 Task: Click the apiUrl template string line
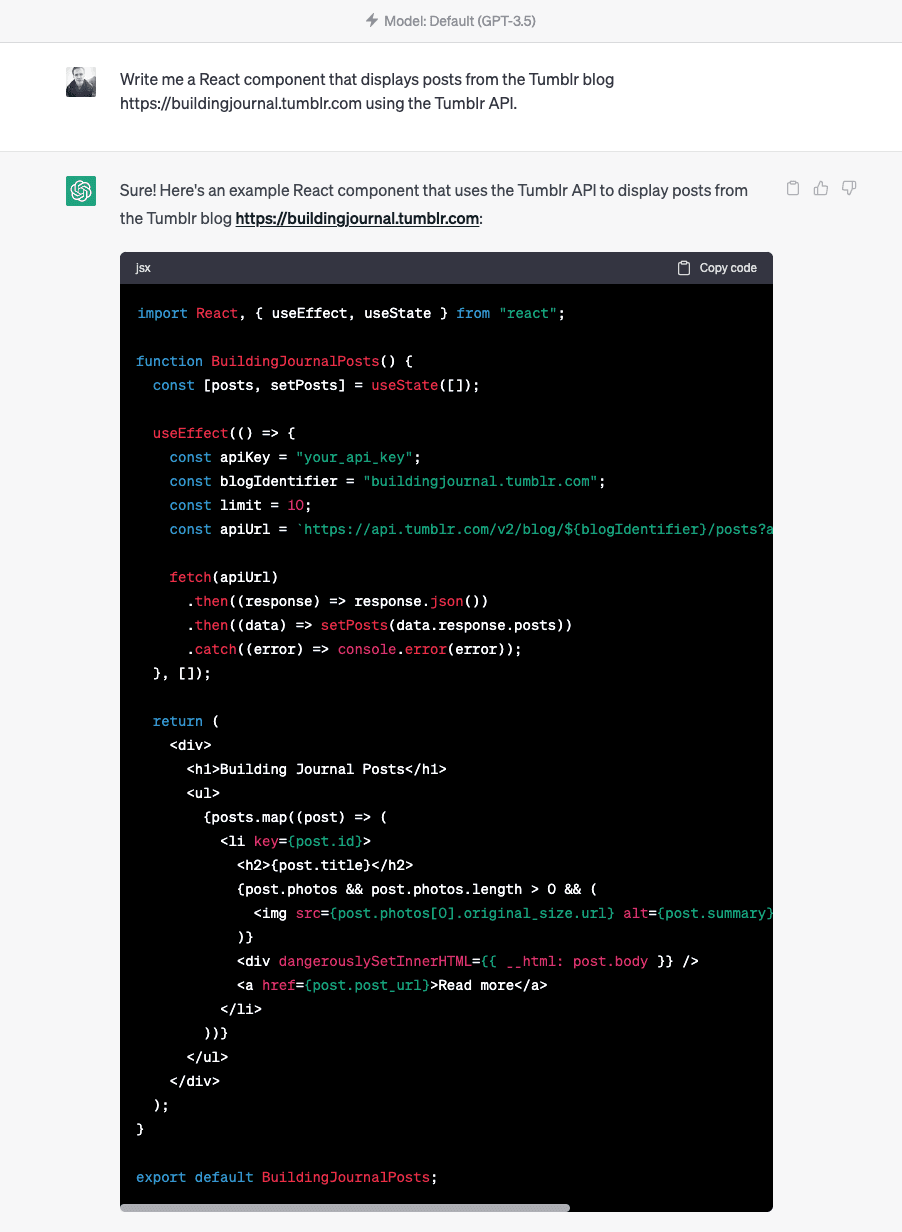point(471,529)
